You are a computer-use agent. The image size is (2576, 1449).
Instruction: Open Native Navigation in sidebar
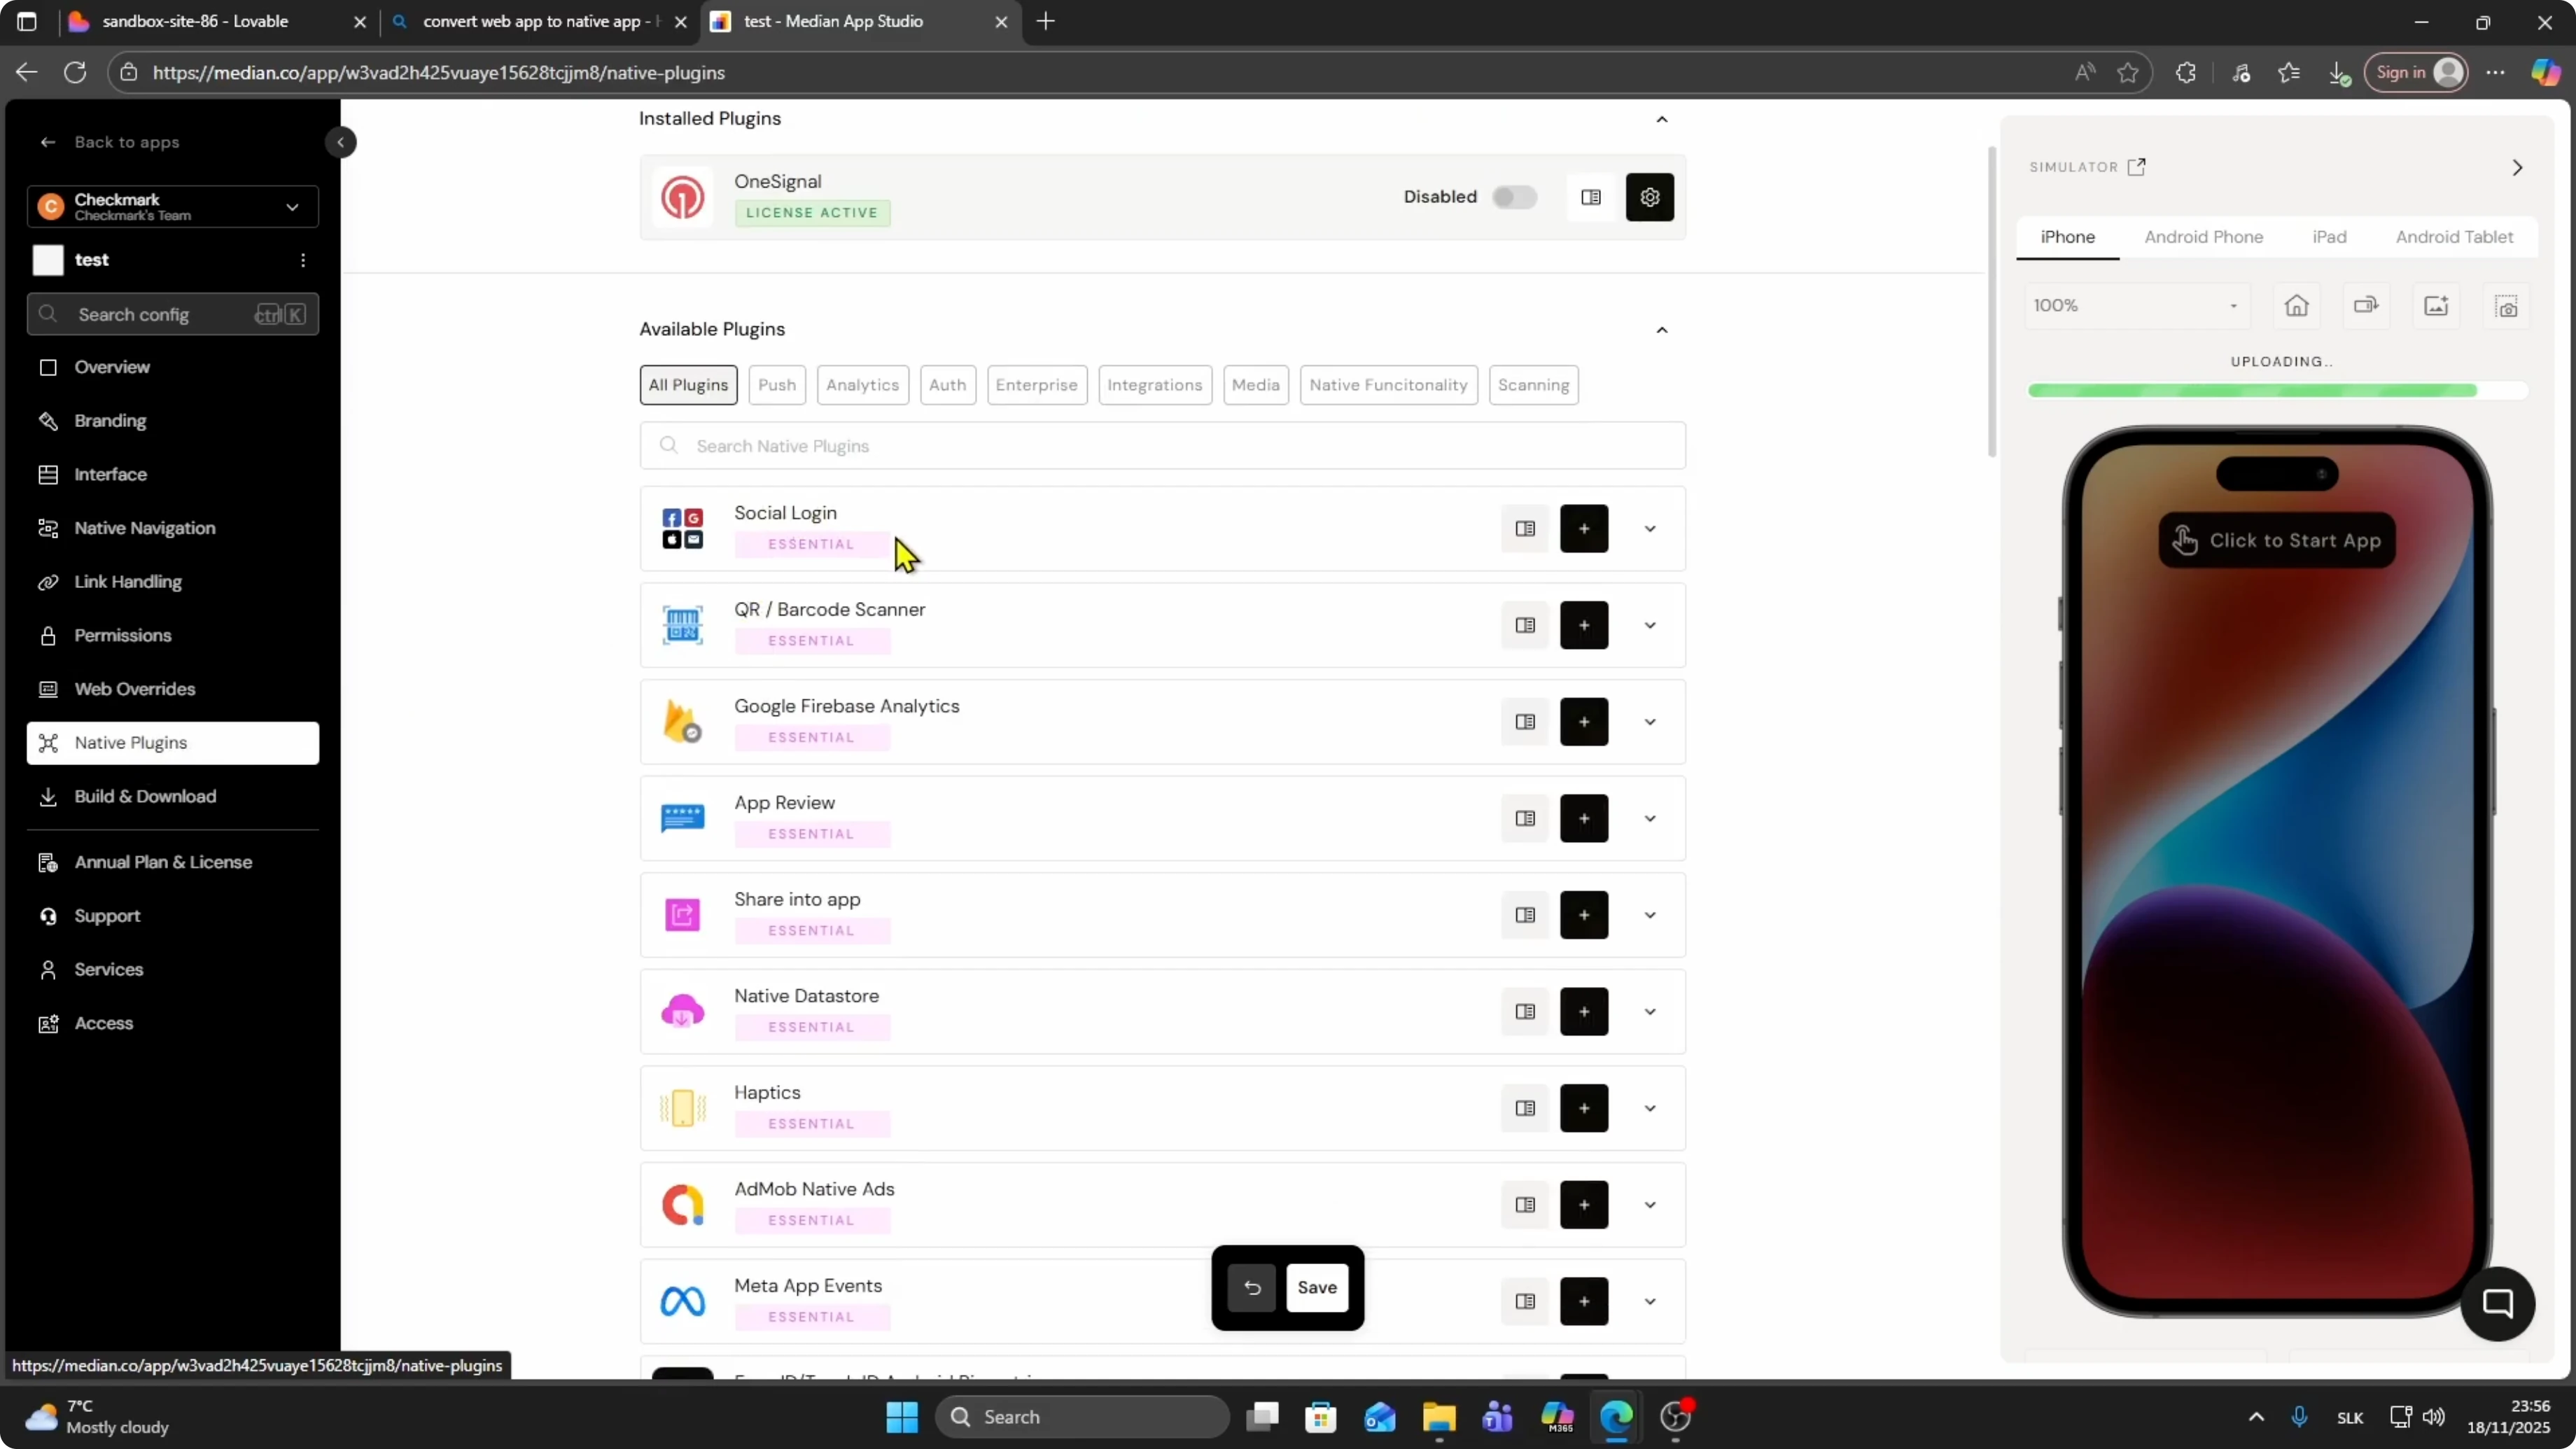pyautogui.click(x=172, y=528)
